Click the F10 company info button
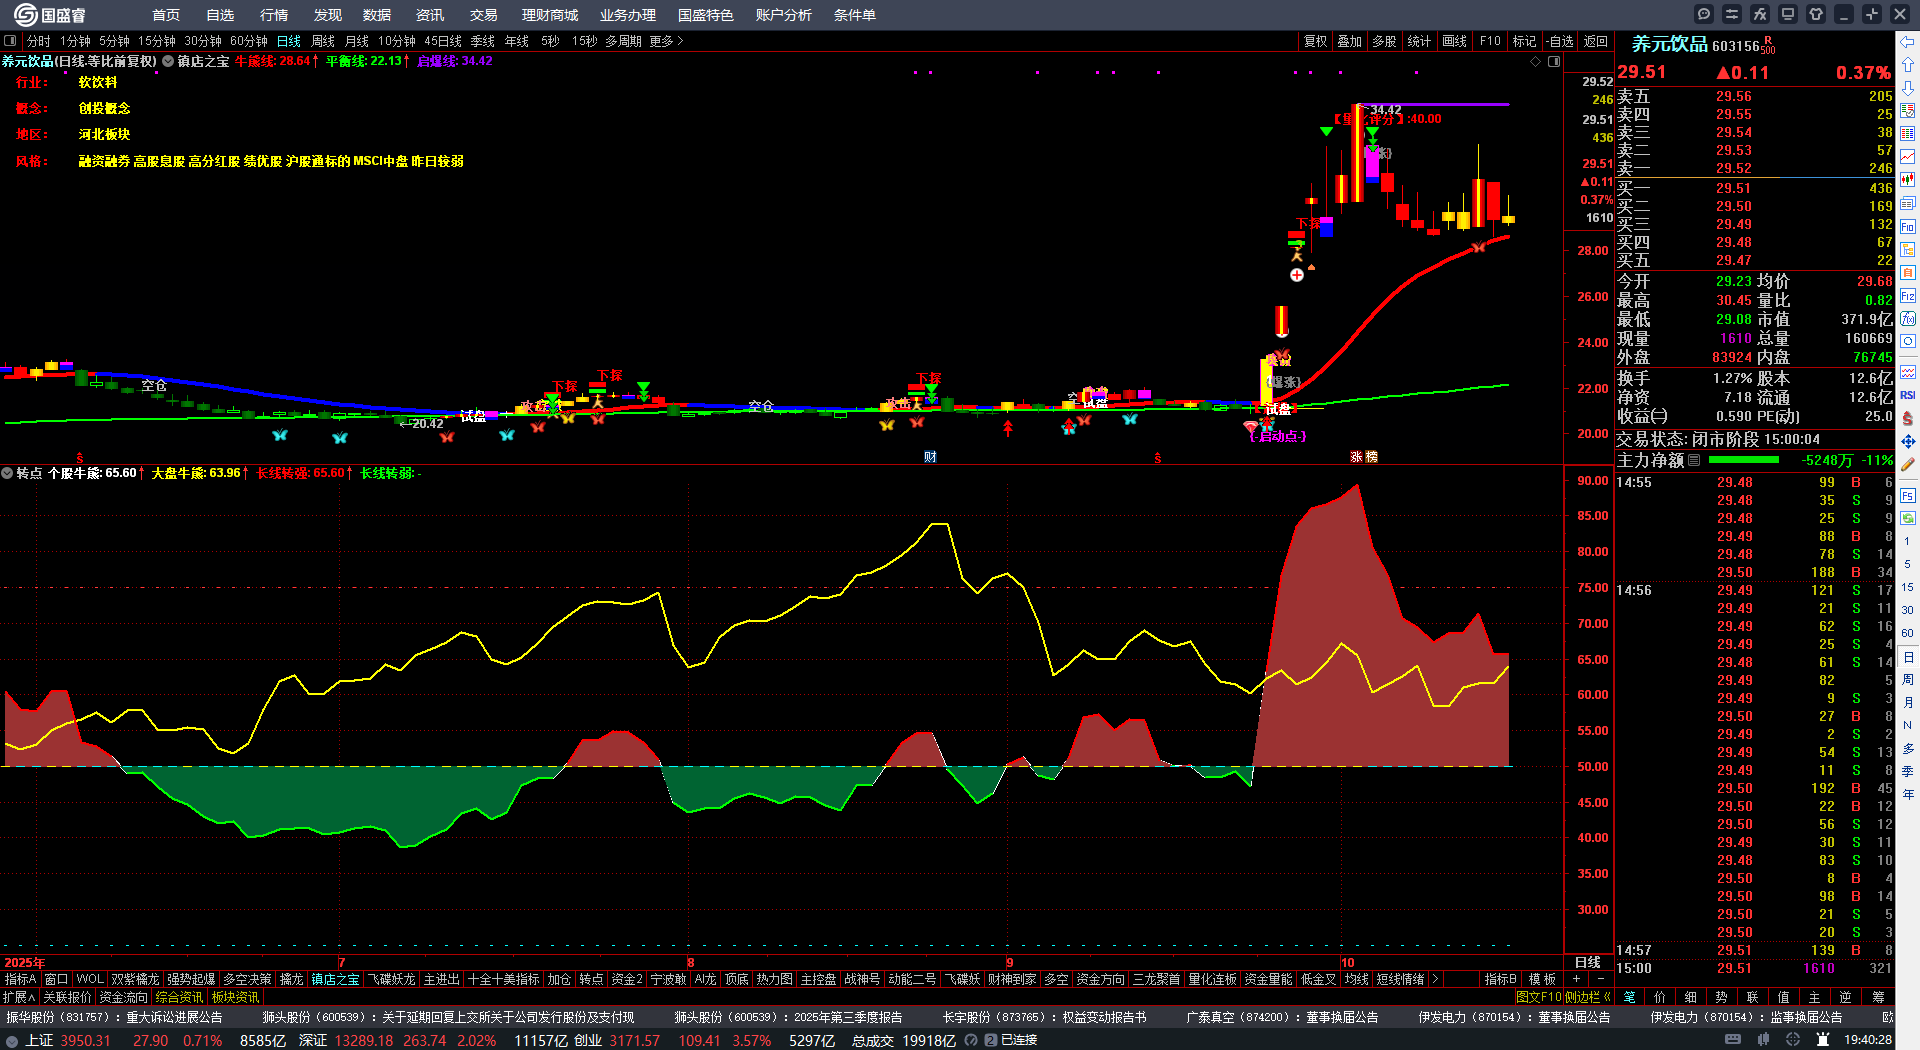 click(x=1490, y=41)
